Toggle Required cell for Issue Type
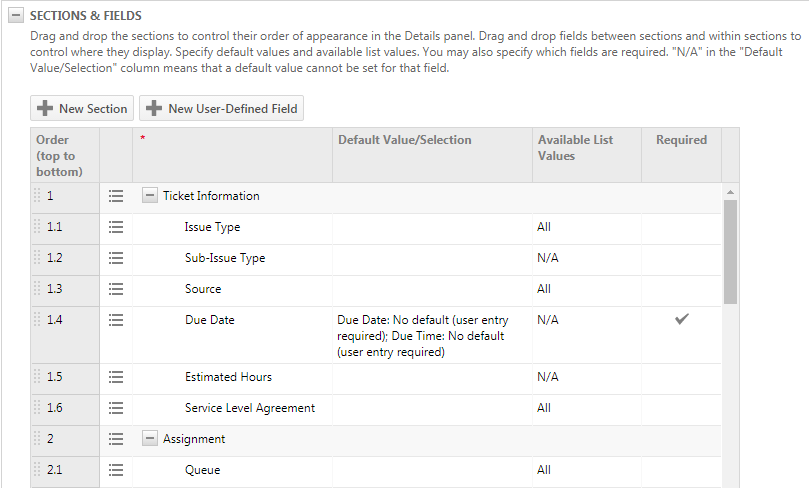This screenshot has height=488, width=809. pyautogui.click(x=681, y=227)
